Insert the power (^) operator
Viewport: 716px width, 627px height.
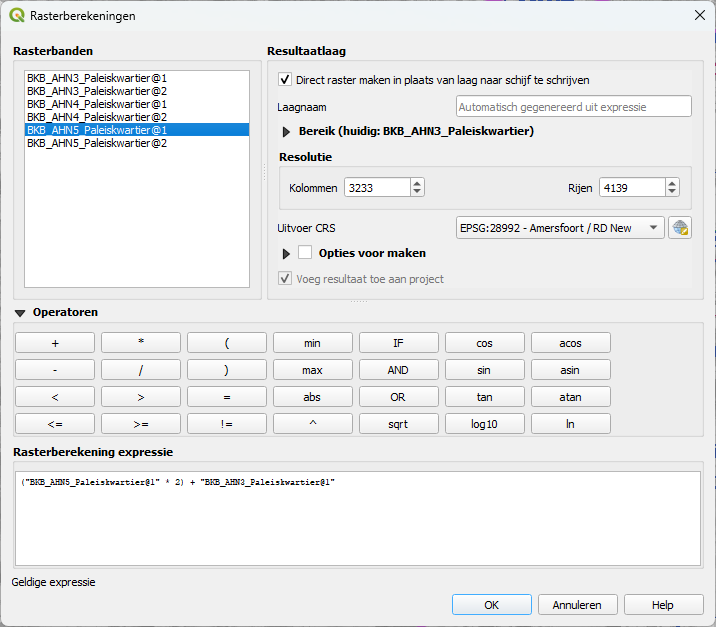click(x=312, y=424)
